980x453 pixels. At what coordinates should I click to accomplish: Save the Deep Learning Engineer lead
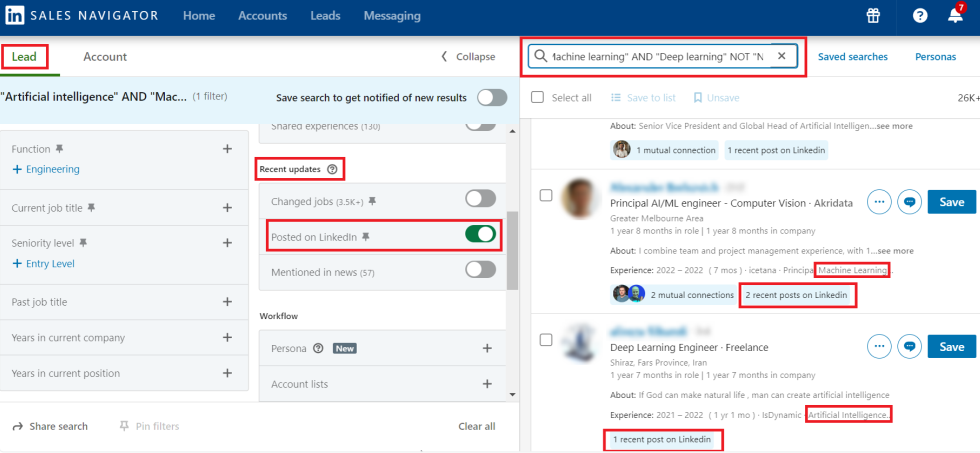tap(952, 347)
